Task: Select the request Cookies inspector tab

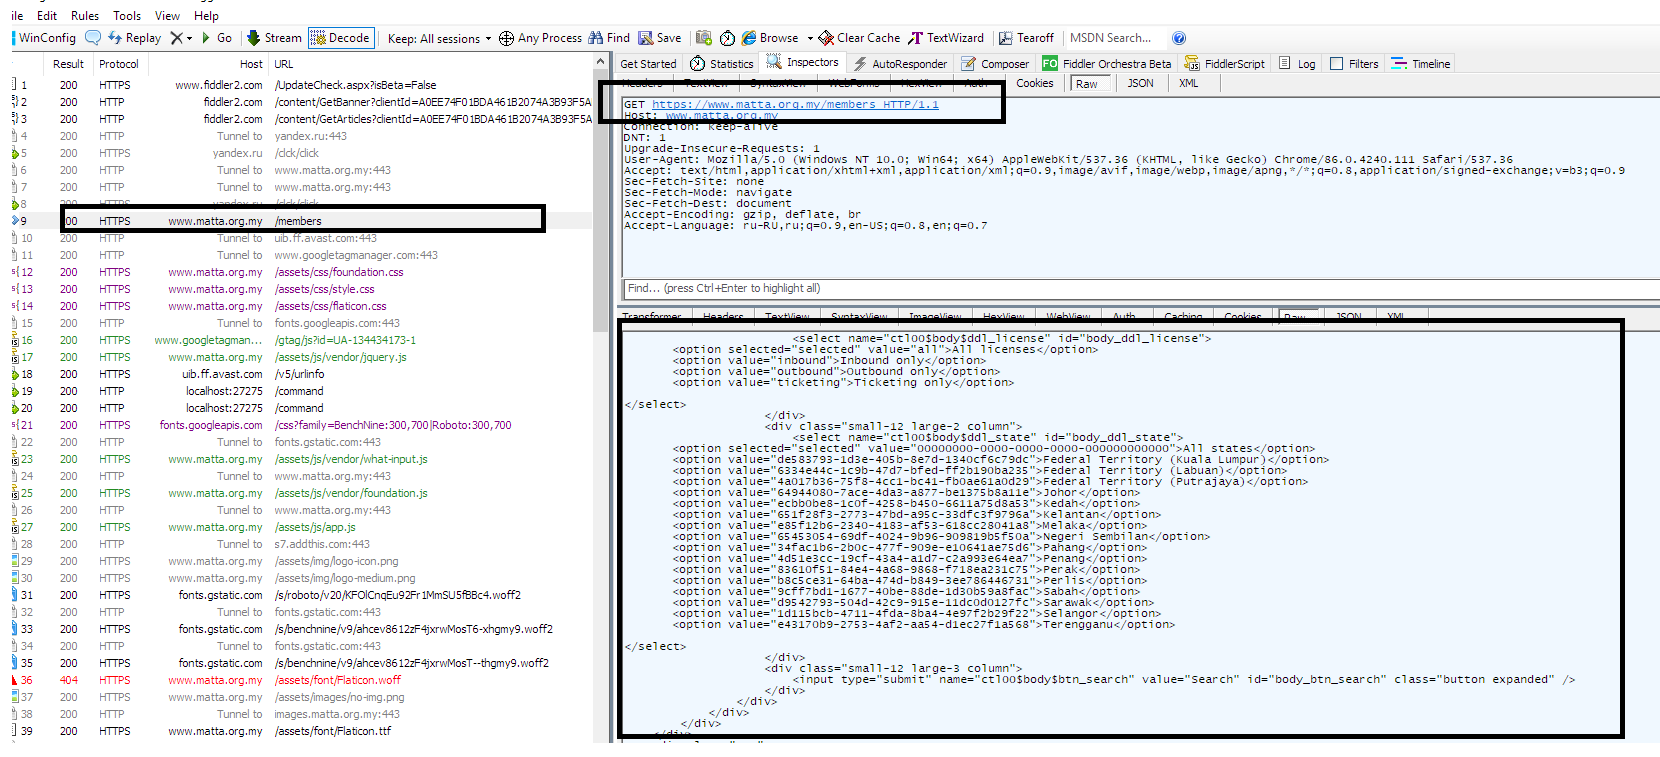Action: [x=1034, y=83]
